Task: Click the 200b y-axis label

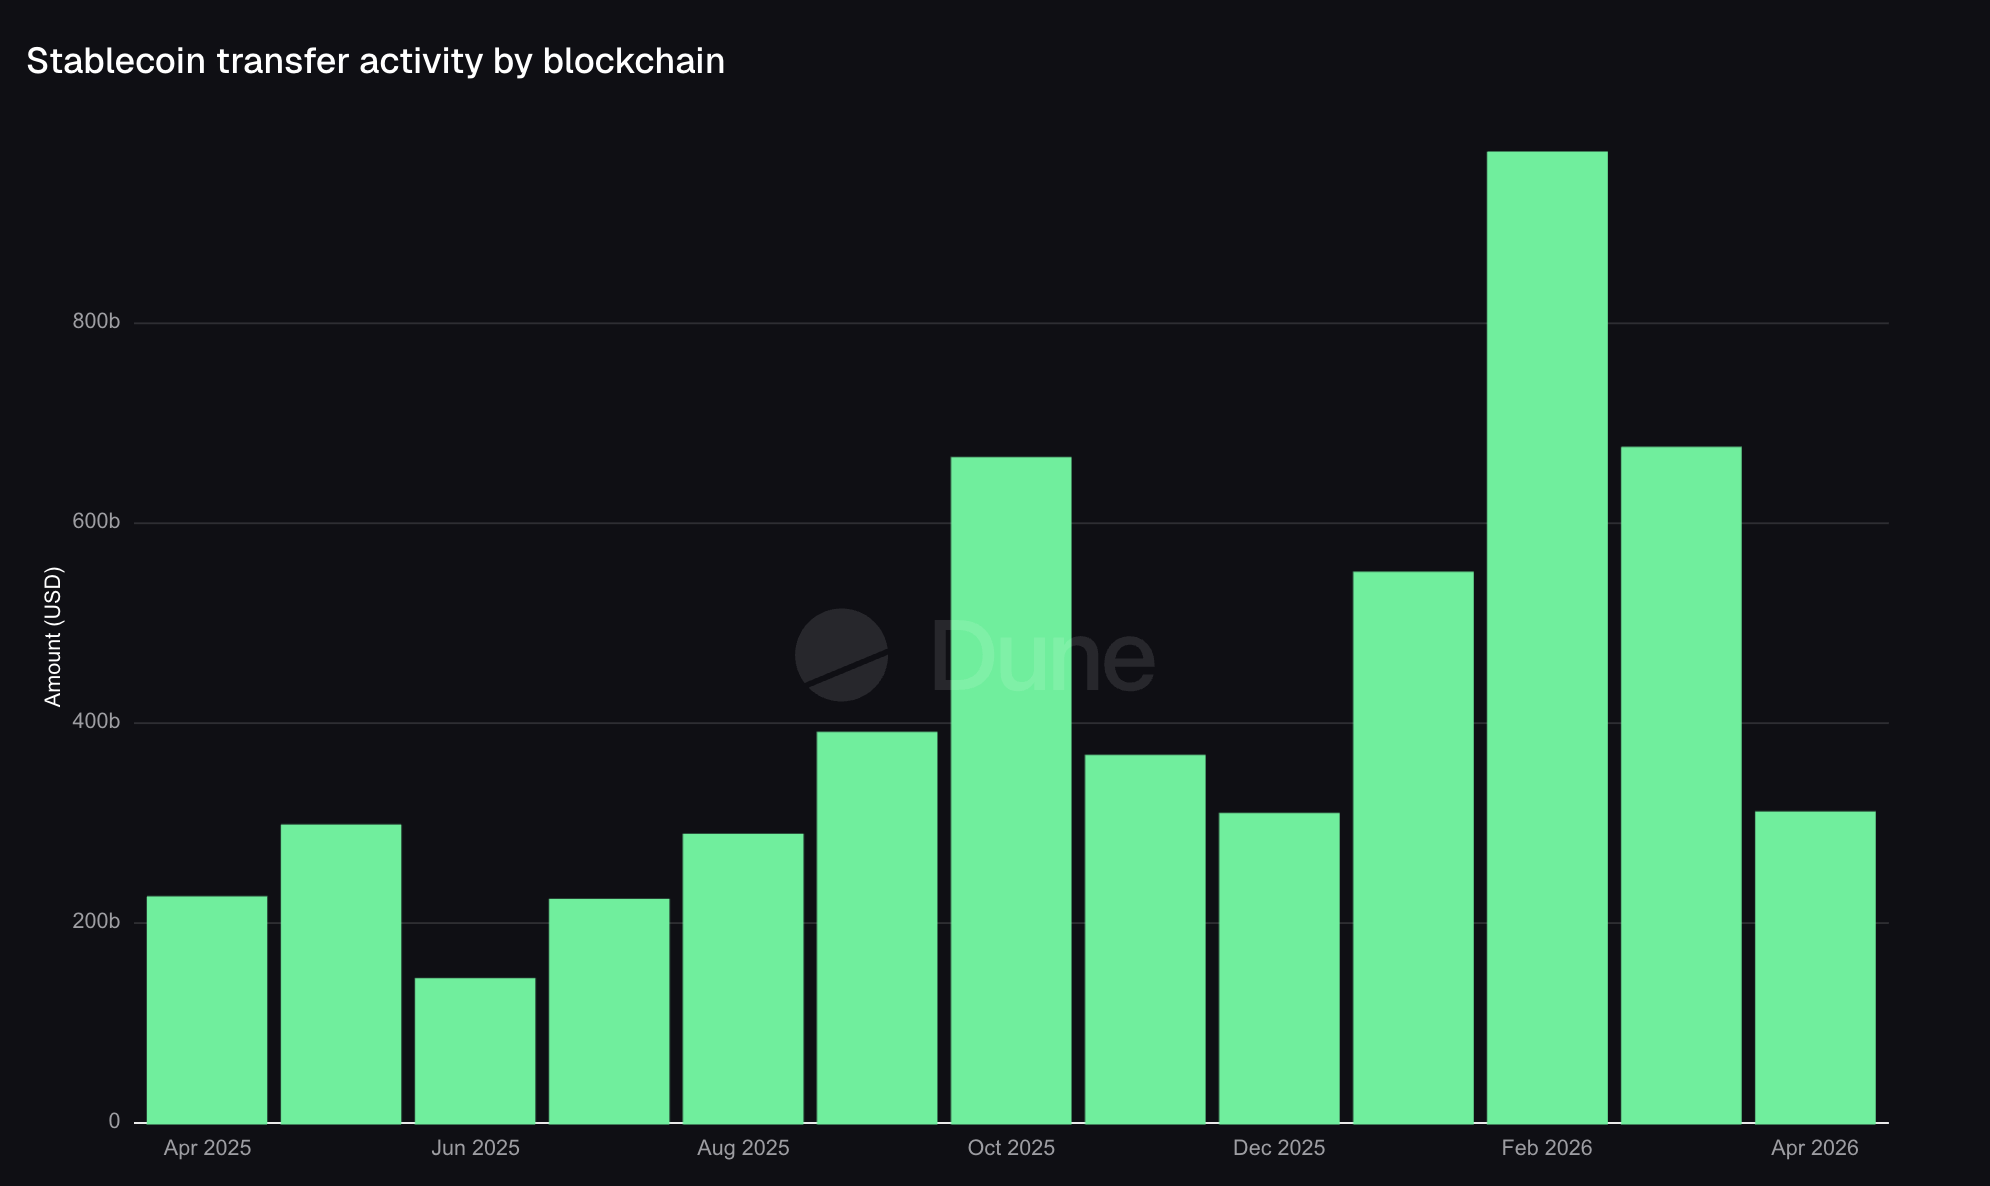Action: coord(96,922)
